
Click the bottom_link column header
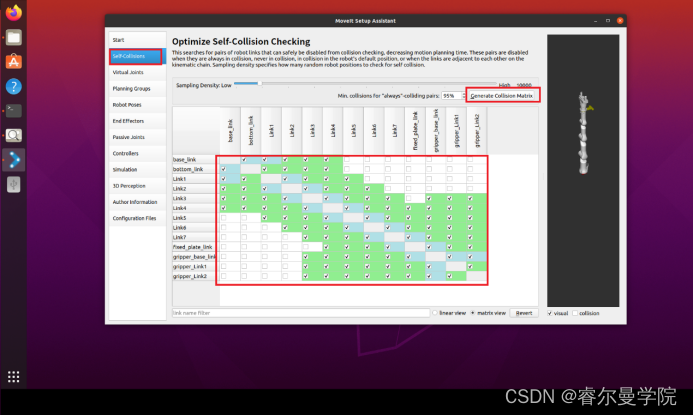point(251,131)
